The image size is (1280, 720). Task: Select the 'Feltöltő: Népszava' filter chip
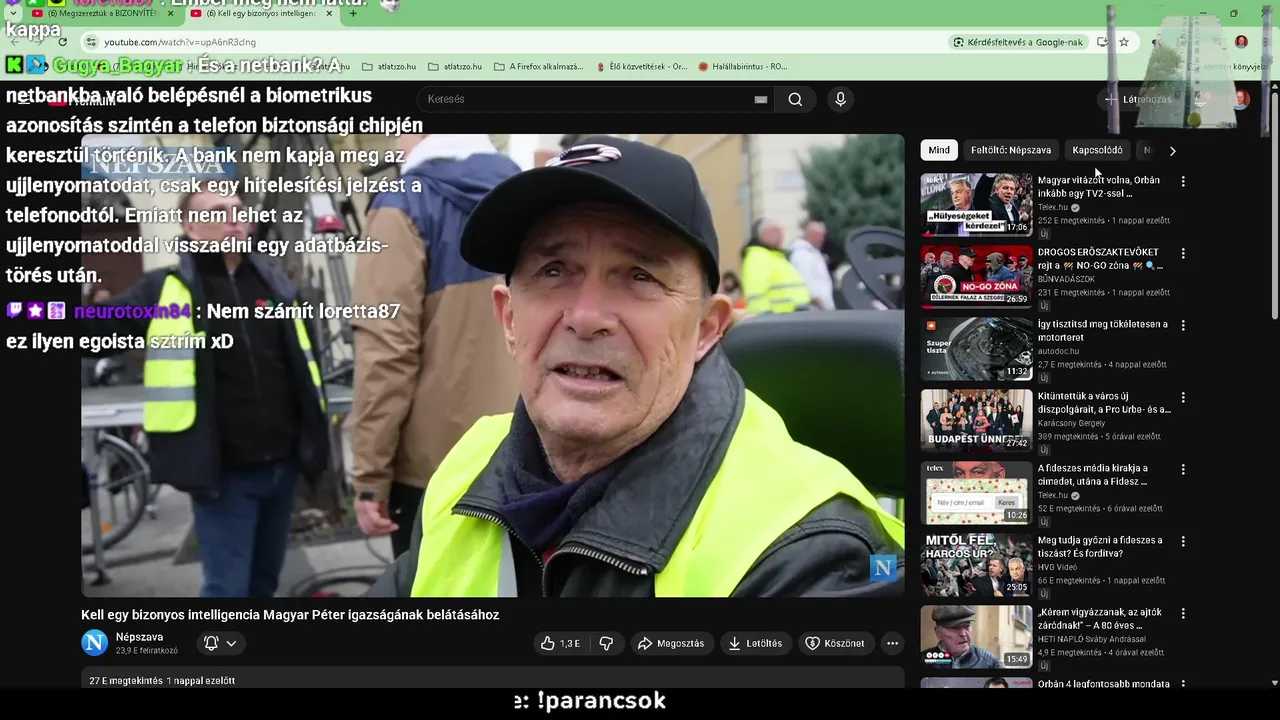pos(1011,150)
